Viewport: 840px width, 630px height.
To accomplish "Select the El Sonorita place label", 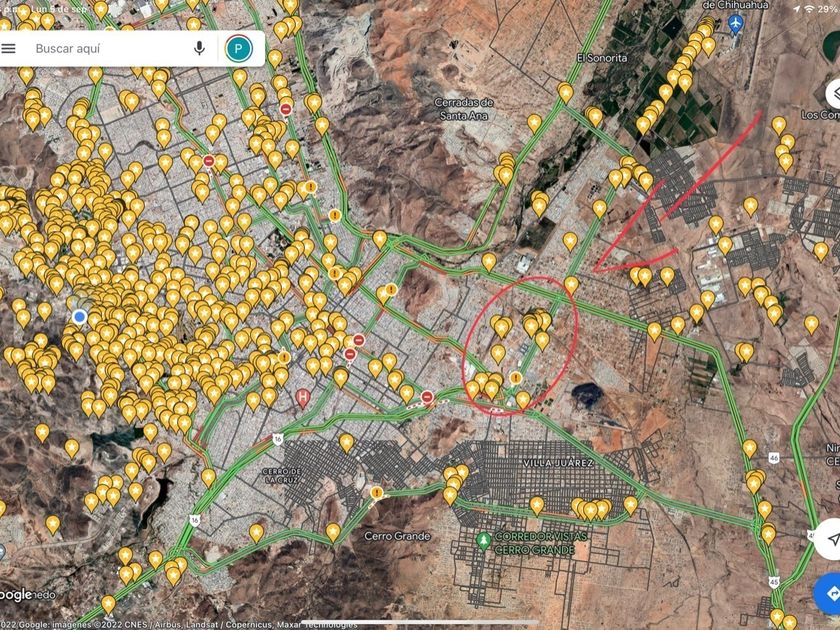I will point(601,58).
